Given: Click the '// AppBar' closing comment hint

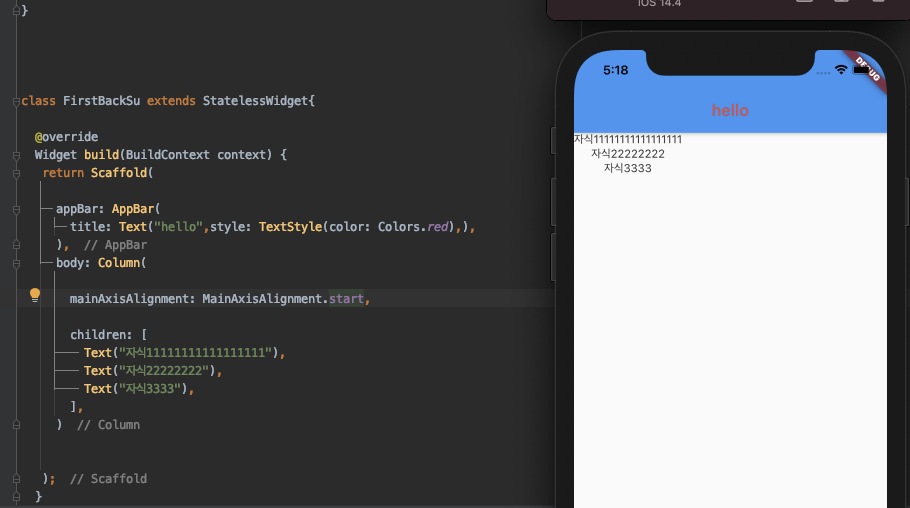Looking at the screenshot, I should click(115, 244).
